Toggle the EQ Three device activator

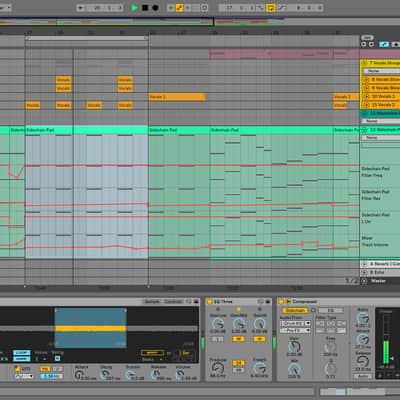click(x=210, y=302)
